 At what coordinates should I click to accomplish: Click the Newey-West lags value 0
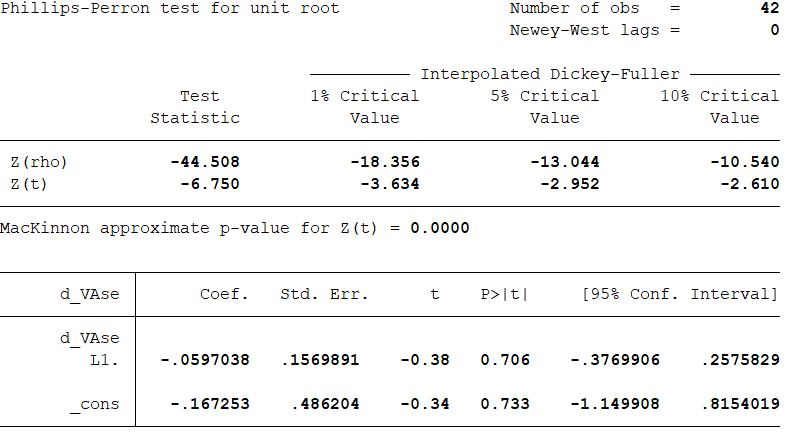tap(774, 30)
